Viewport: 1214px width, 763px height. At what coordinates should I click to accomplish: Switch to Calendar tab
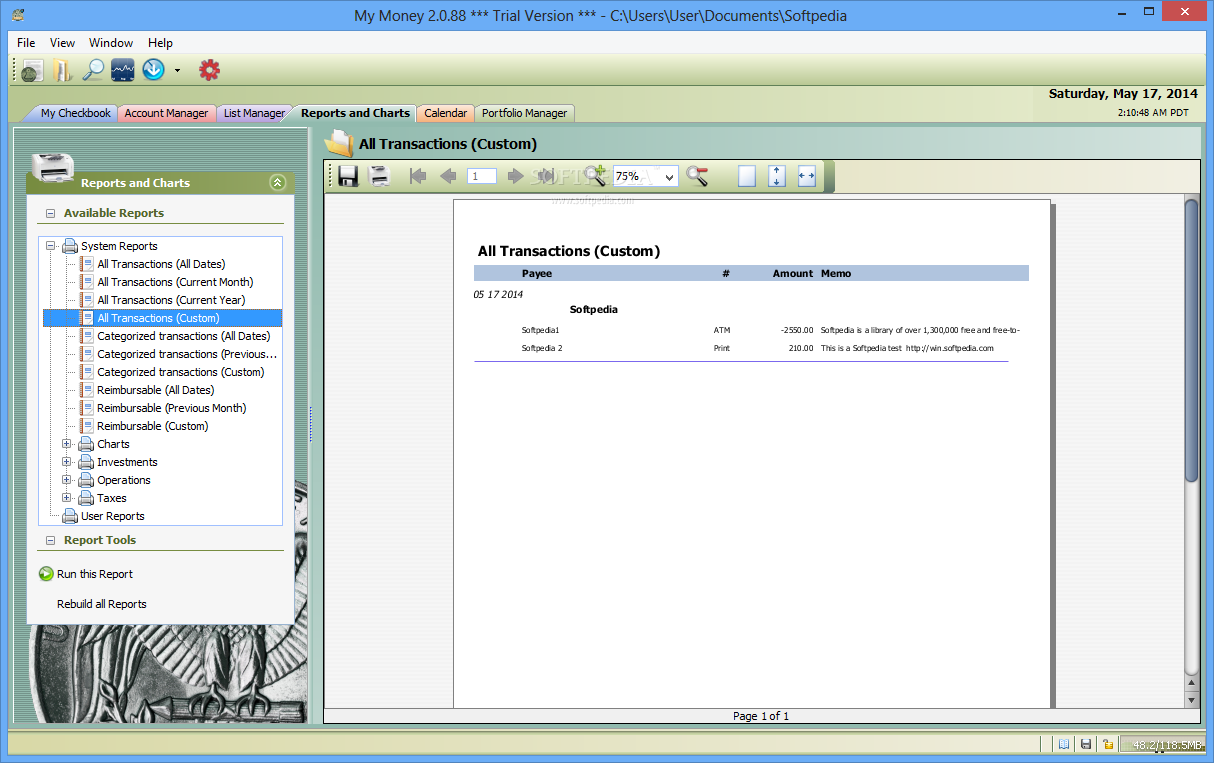(x=445, y=113)
